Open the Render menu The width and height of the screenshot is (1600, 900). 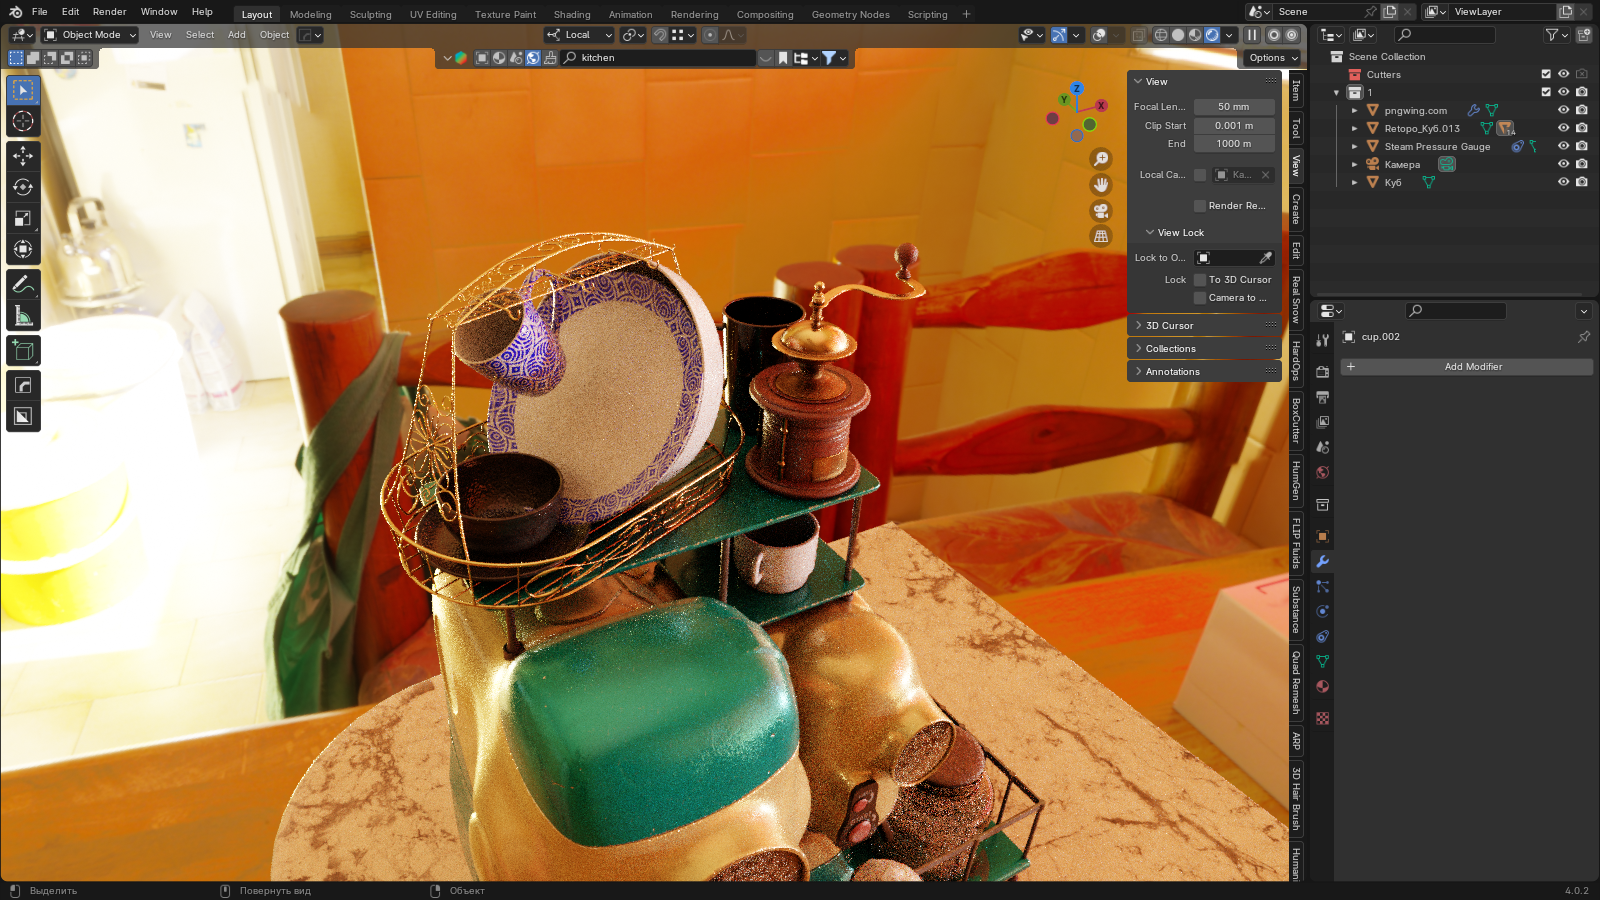click(x=109, y=12)
